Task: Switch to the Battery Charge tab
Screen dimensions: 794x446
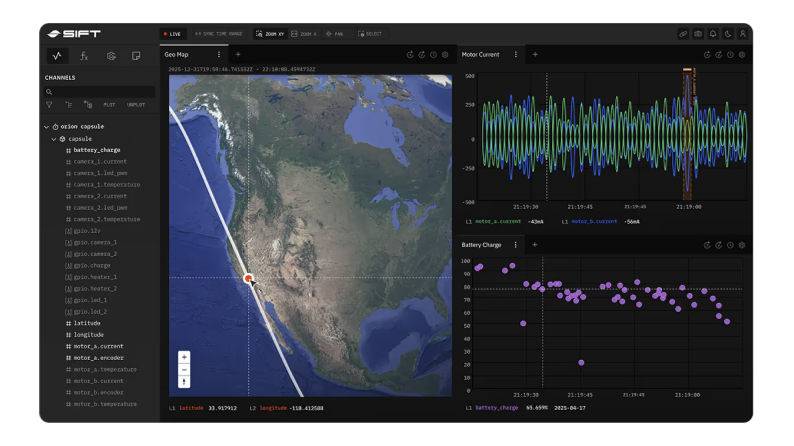Action: [x=482, y=245]
